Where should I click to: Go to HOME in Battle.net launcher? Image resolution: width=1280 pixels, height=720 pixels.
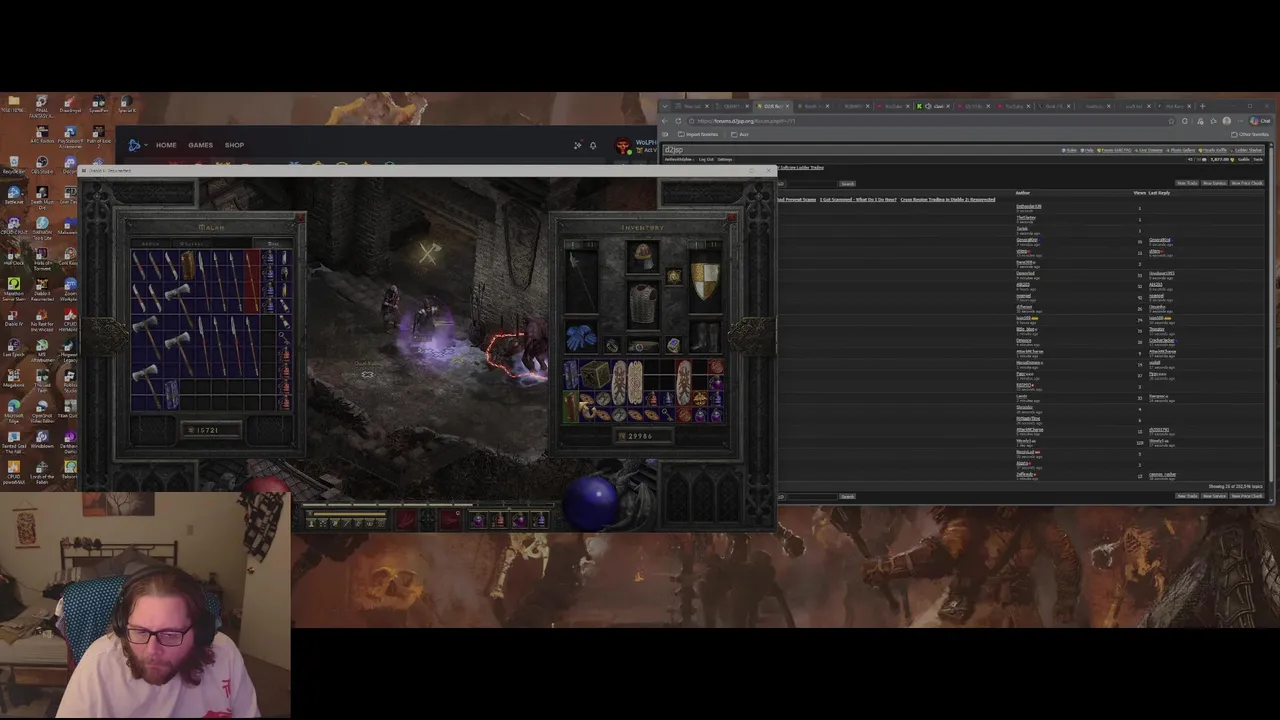pyautogui.click(x=166, y=145)
